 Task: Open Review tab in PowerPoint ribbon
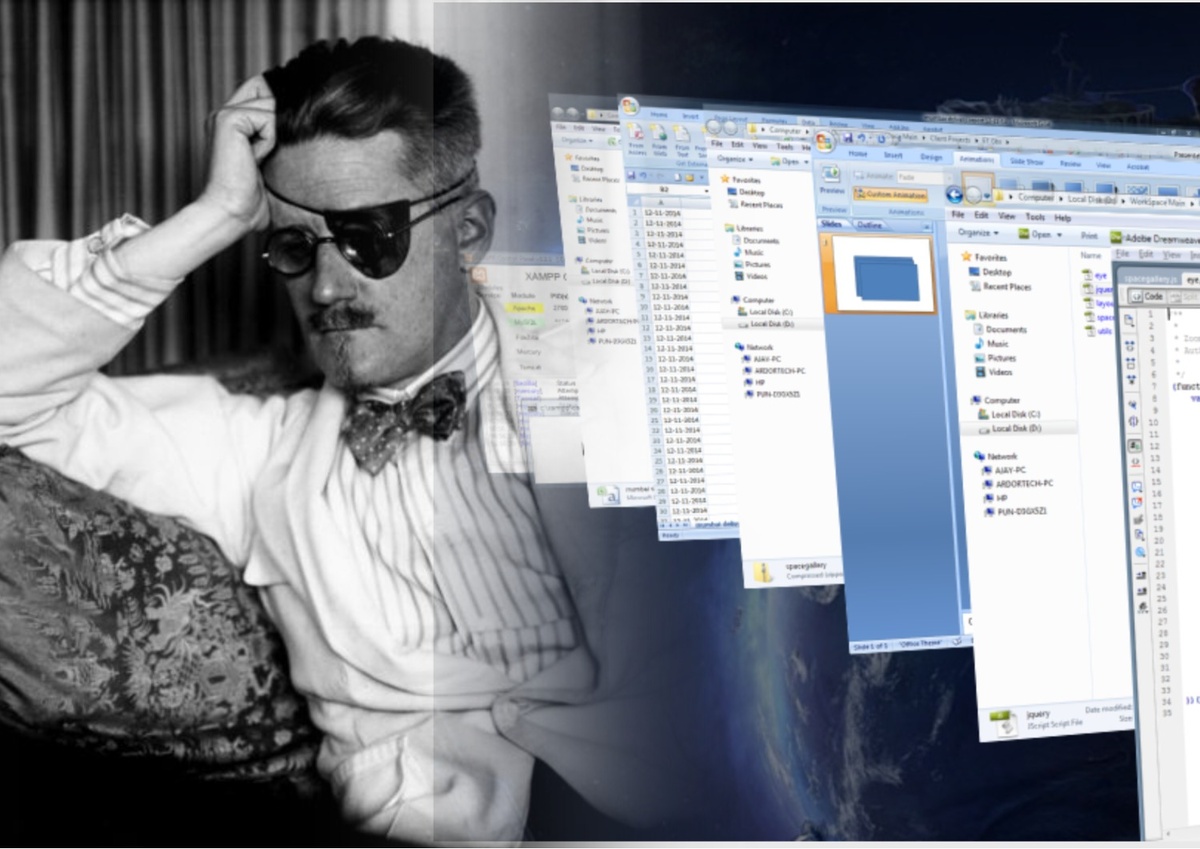click(x=1071, y=163)
